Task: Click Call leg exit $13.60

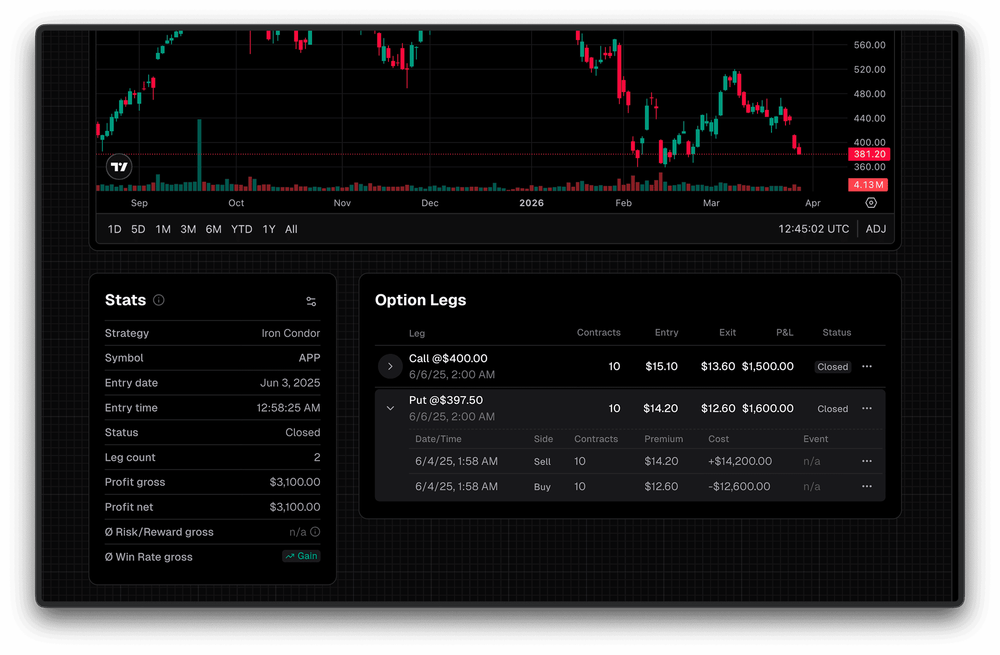Action: click(717, 366)
